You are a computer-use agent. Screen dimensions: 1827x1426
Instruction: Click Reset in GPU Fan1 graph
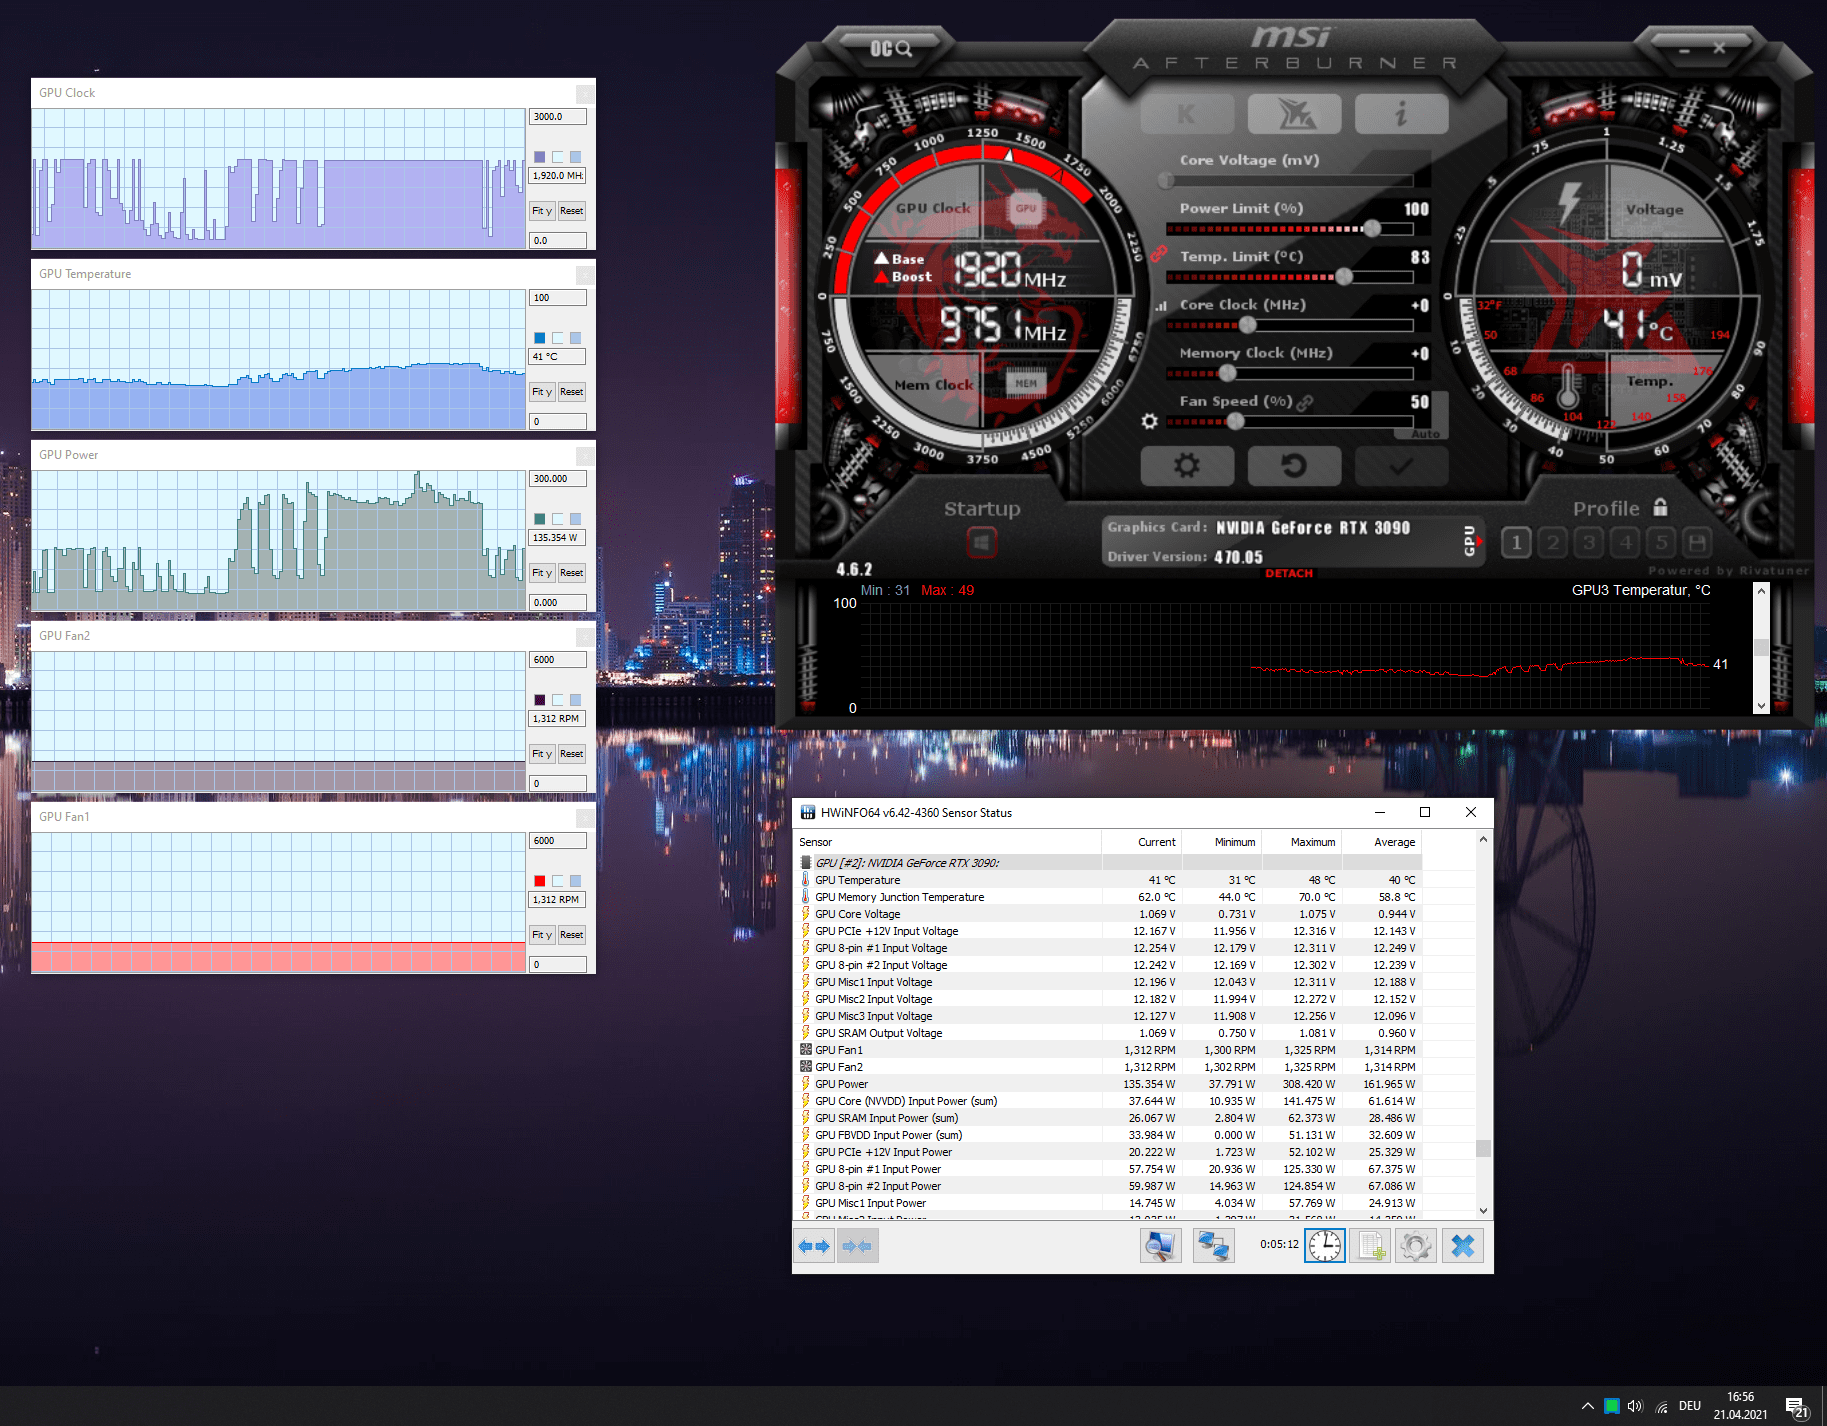572,935
